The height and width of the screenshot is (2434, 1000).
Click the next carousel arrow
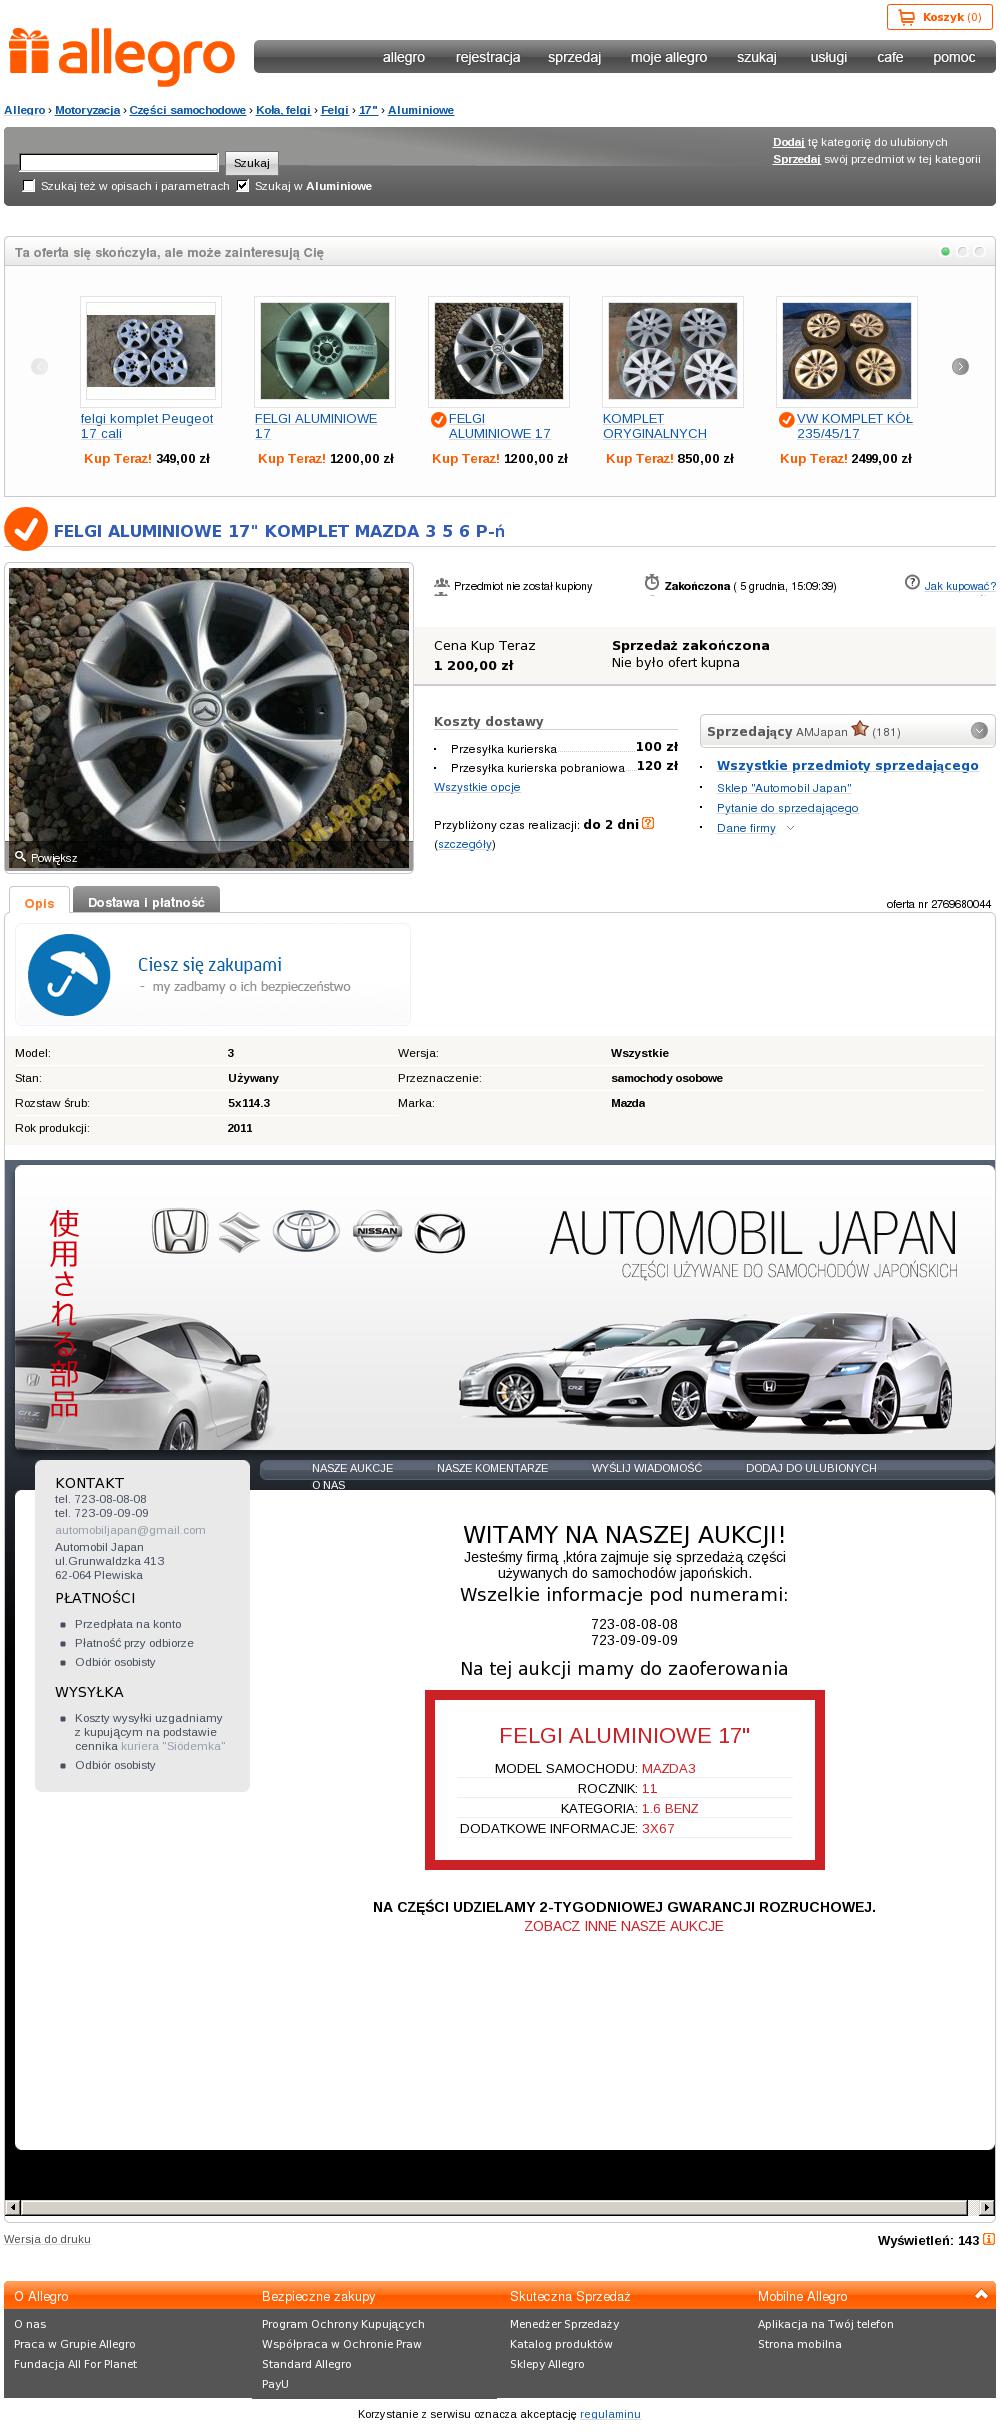960,366
